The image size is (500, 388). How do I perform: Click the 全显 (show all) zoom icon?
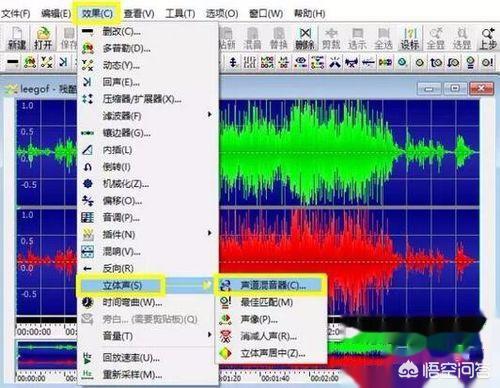coord(436,38)
